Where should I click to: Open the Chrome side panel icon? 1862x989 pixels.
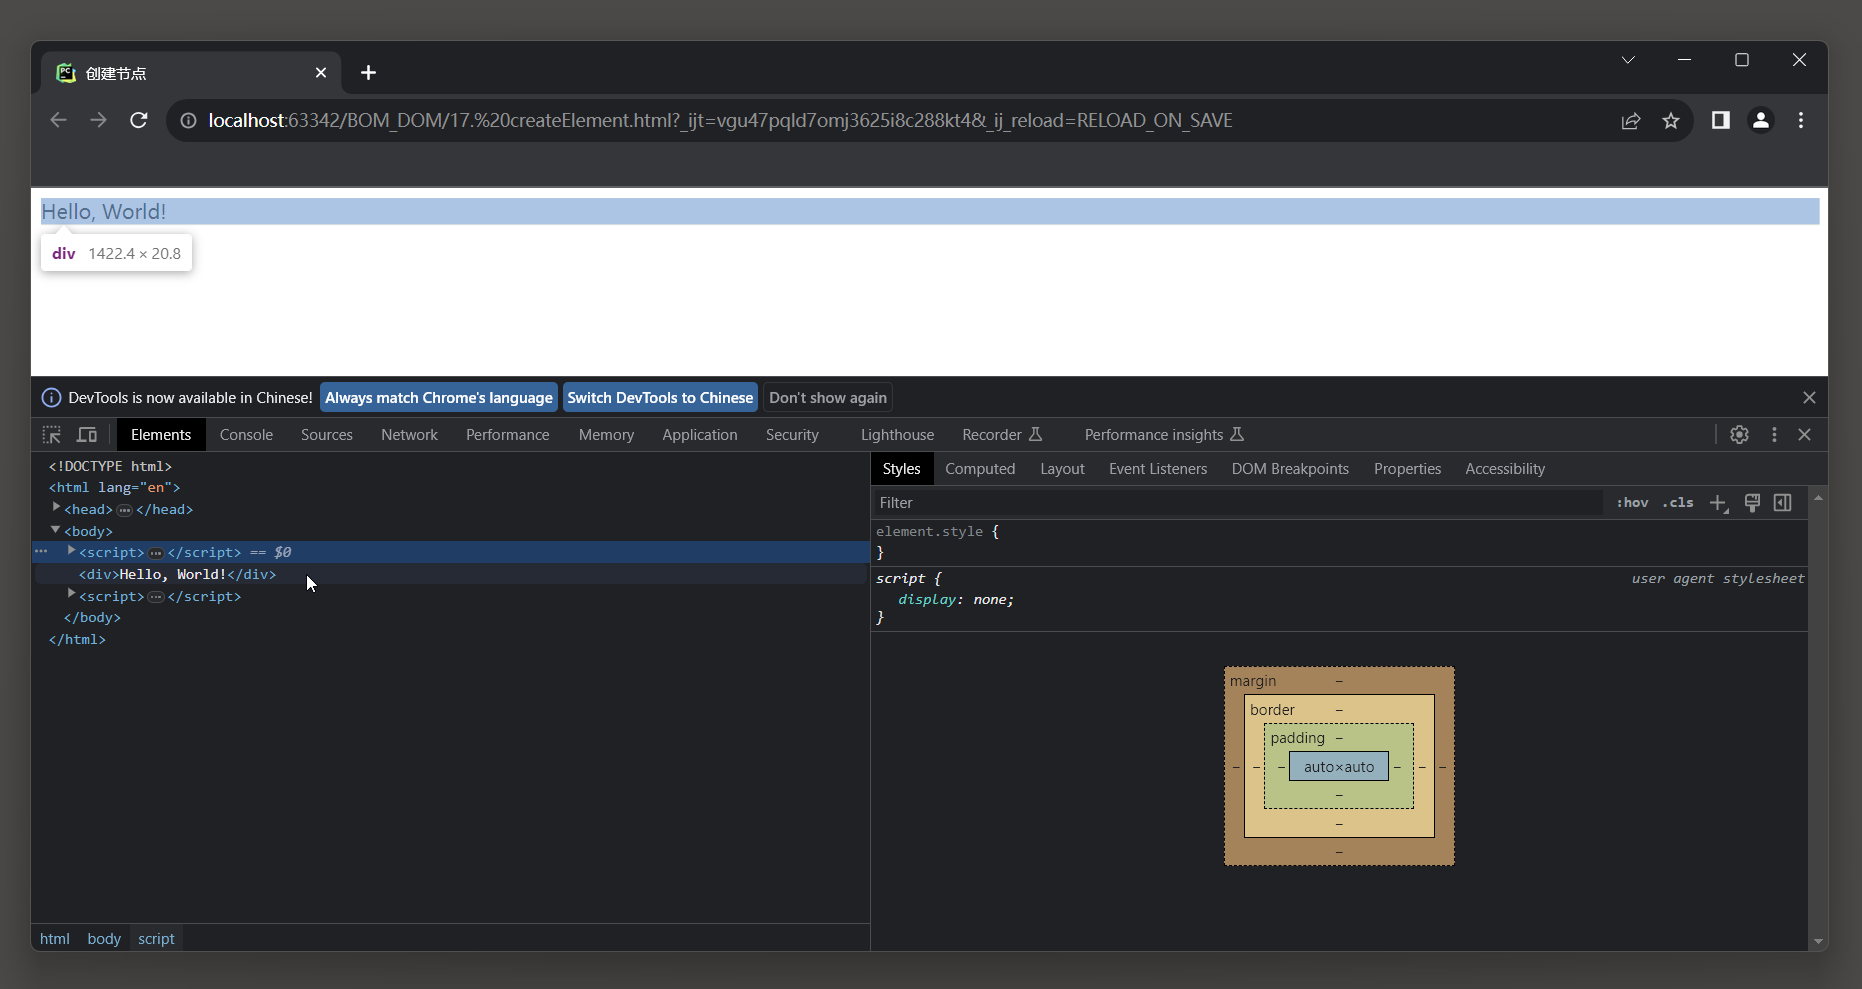coord(1720,120)
